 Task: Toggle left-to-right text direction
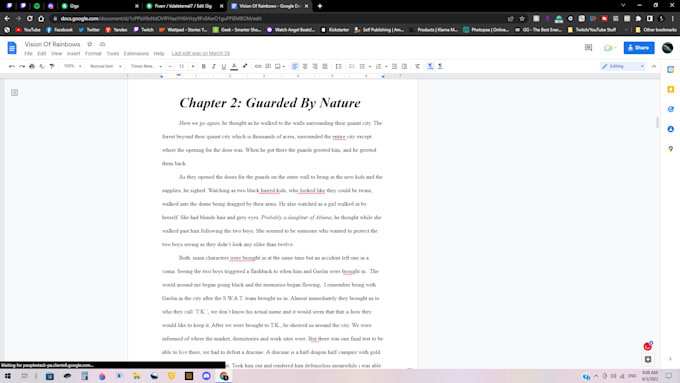click(x=430, y=66)
